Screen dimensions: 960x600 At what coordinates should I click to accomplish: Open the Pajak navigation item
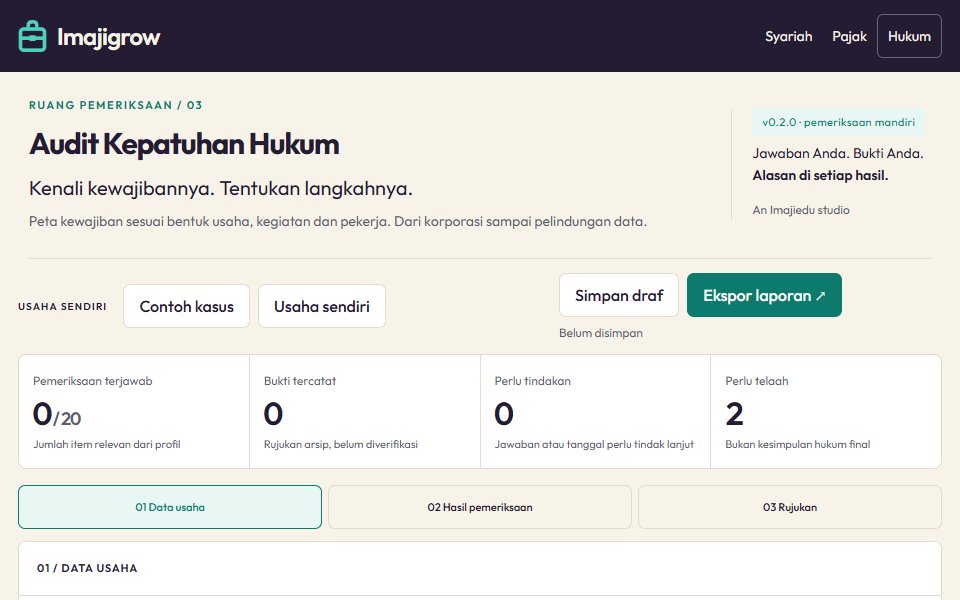[849, 36]
